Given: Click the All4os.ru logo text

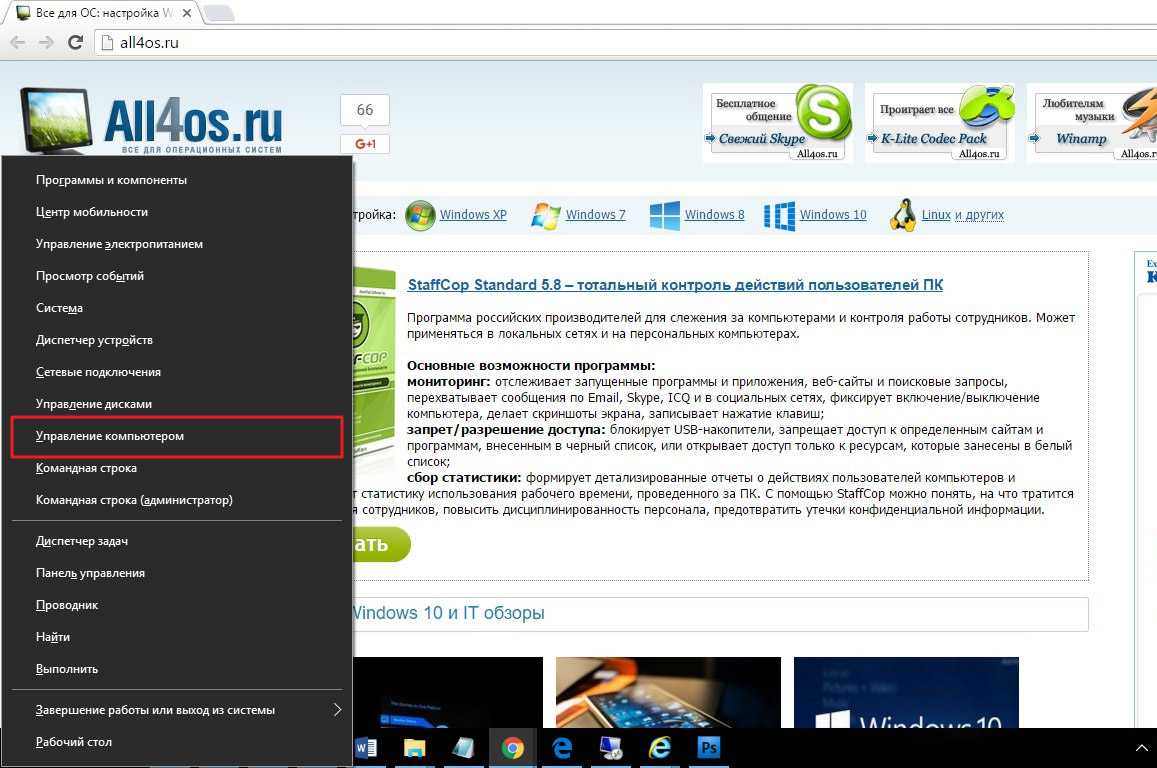Looking at the screenshot, I should (x=193, y=120).
